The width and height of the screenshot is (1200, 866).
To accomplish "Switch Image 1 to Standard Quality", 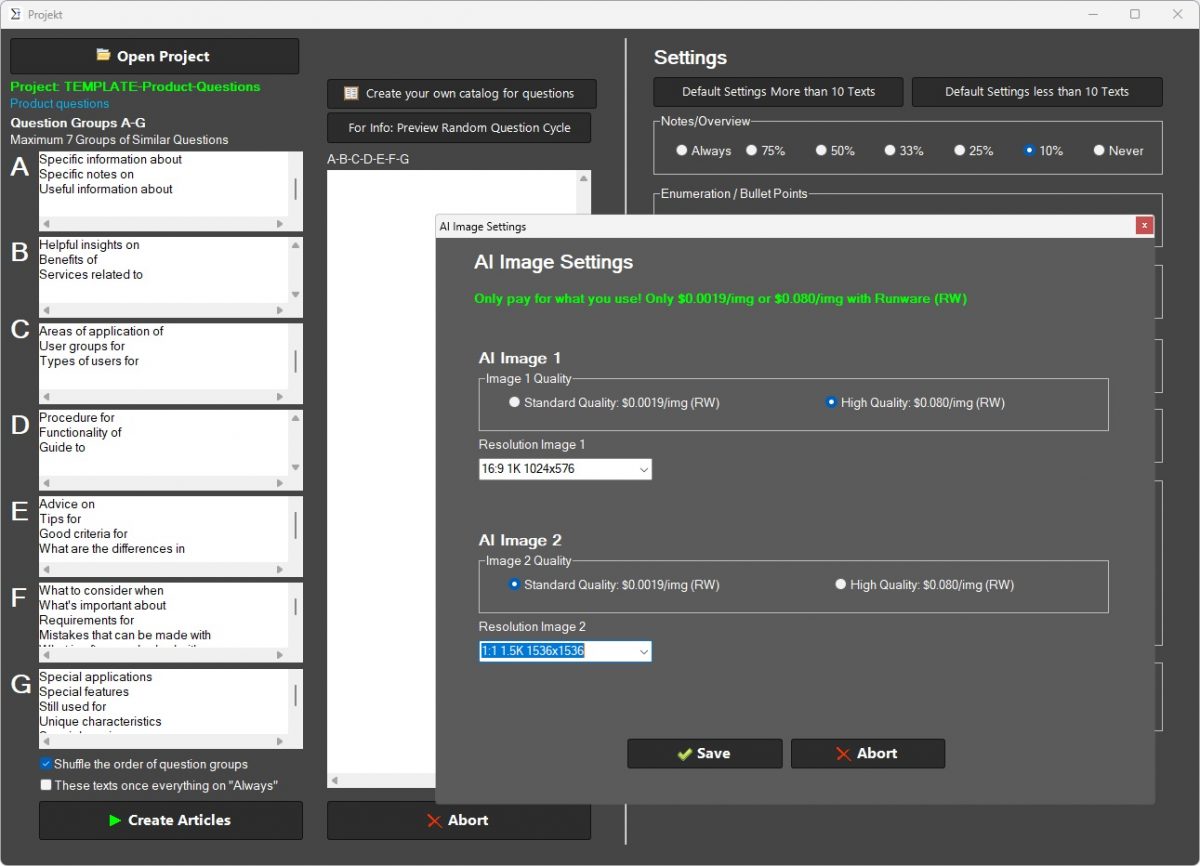I will click(x=514, y=402).
